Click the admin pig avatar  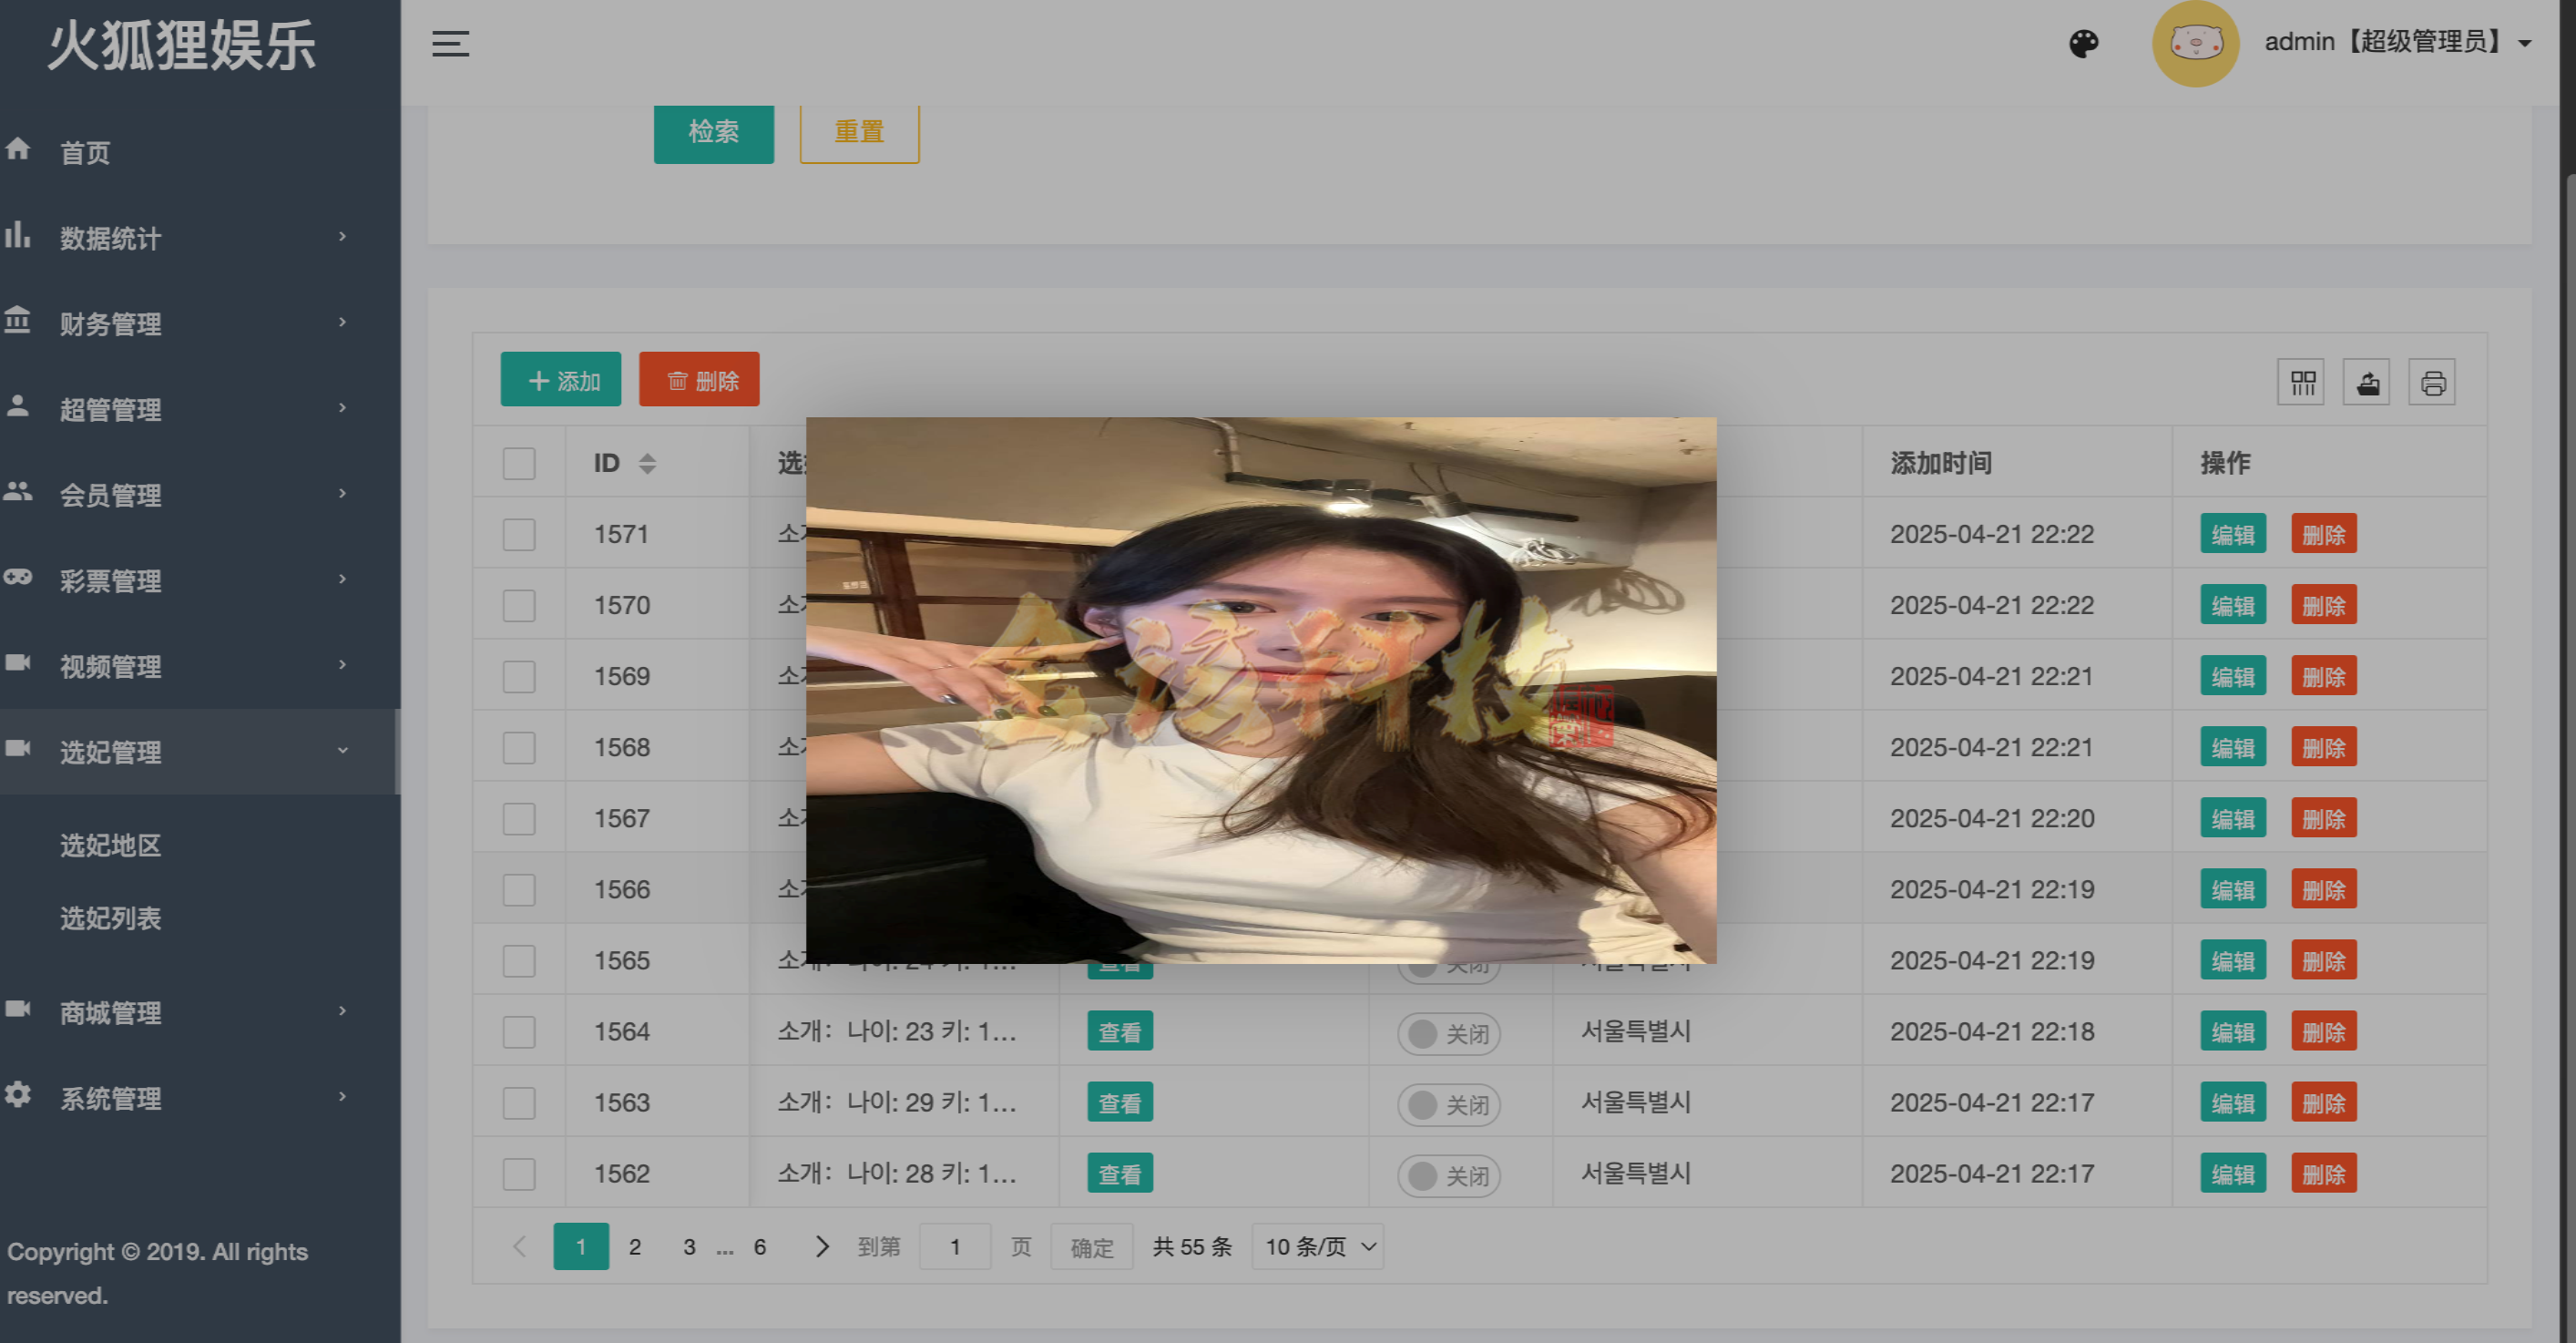point(2195,43)
